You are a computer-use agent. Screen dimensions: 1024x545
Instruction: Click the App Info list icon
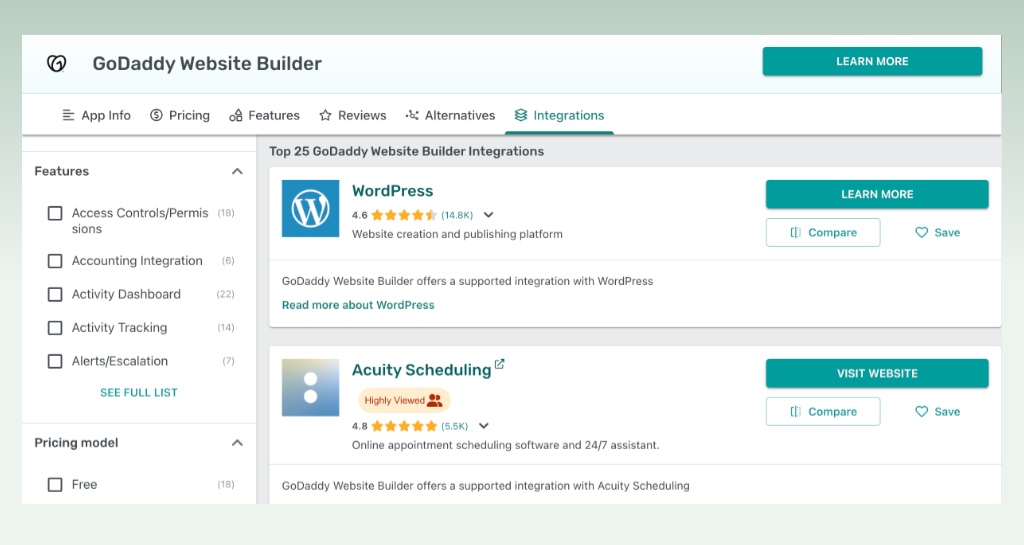coord(68,116)
